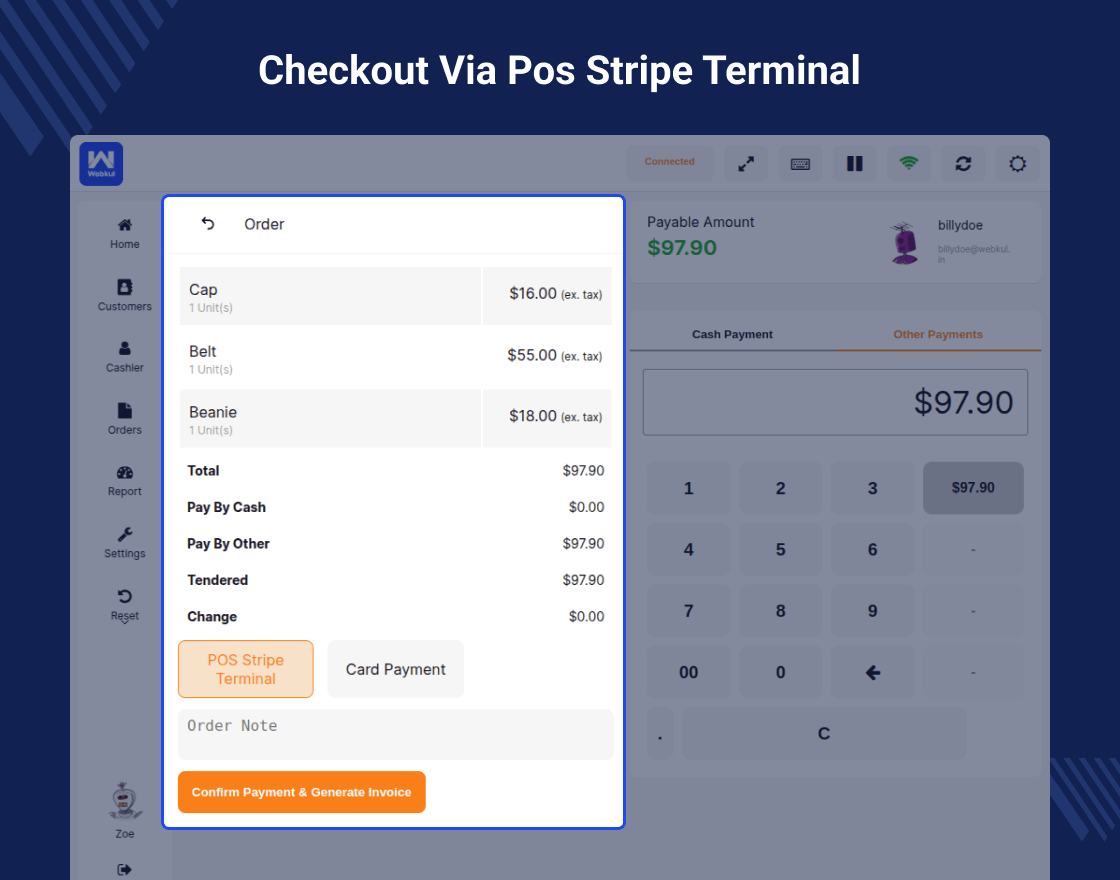Open fullscreen mode from top toolbar
The height and width of the screenshot is (880, 1120).
click(746, 163)
